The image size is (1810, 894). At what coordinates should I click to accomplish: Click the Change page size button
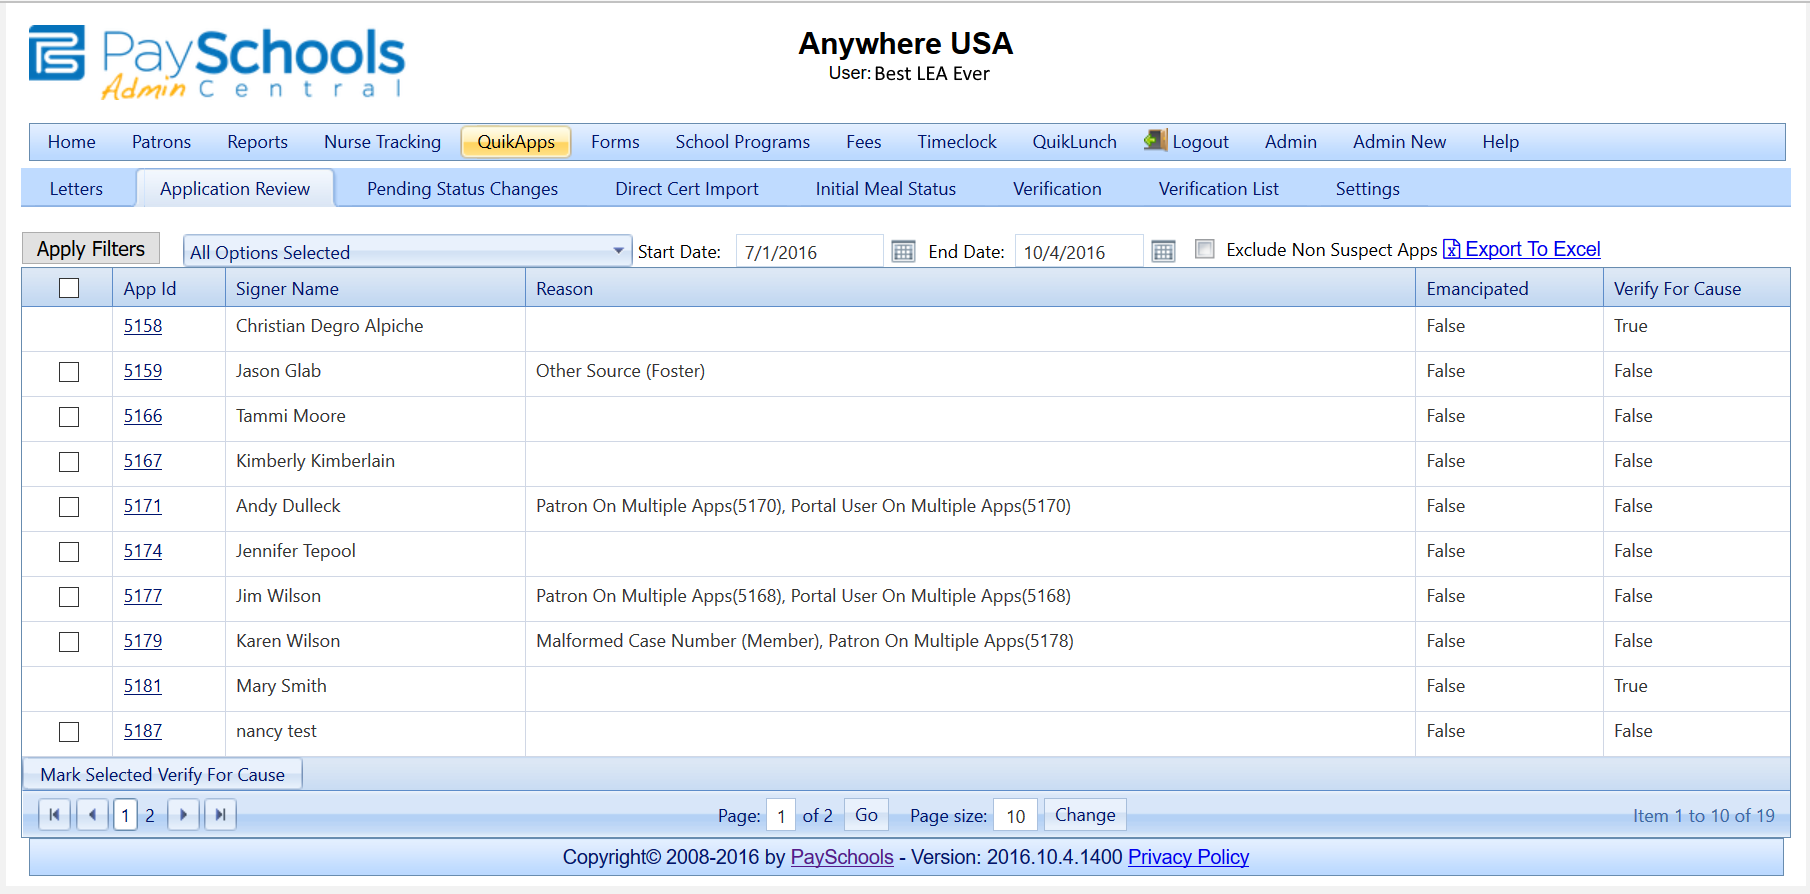coord(1085,815)
